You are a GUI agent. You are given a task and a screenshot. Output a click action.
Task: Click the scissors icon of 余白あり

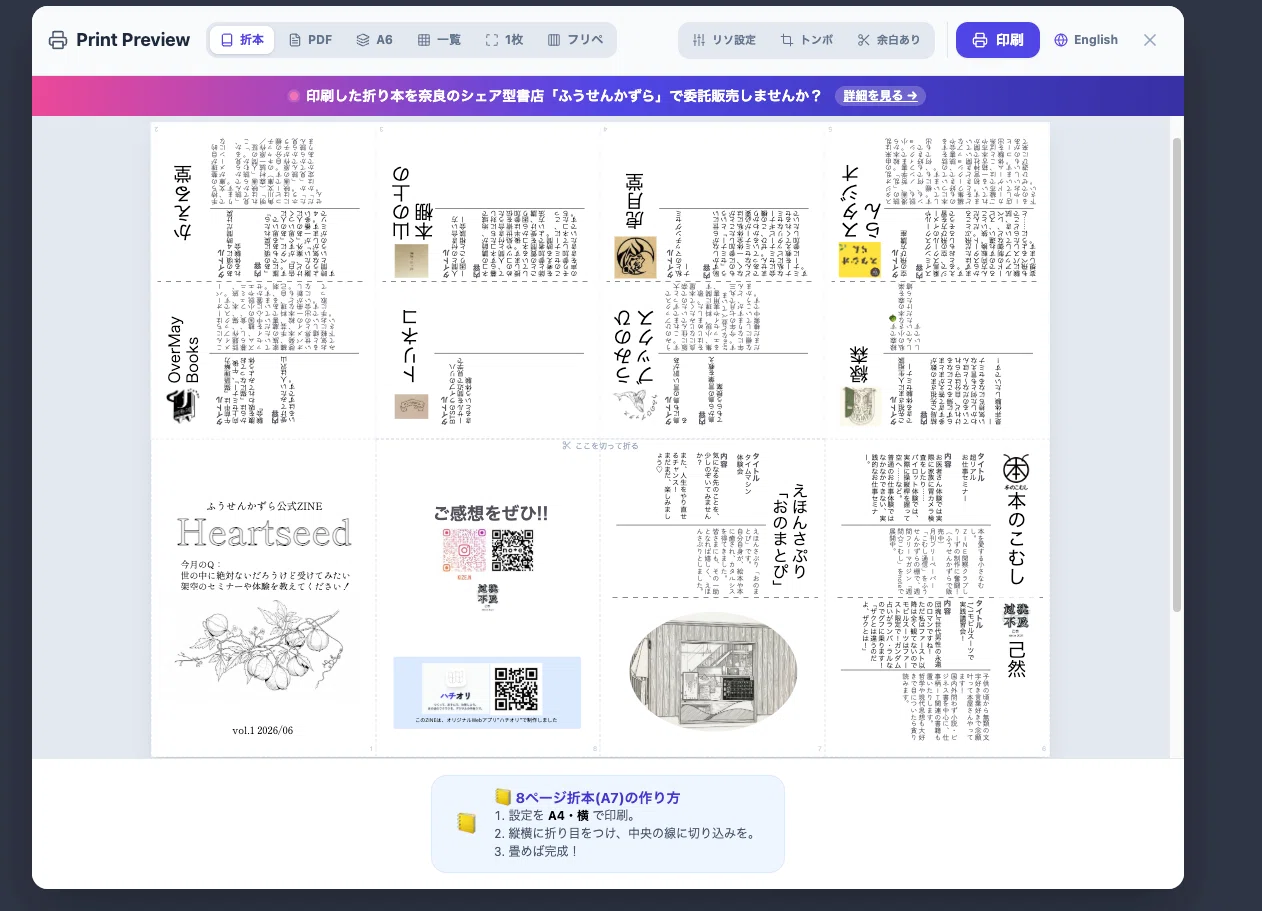click(864, 40)
